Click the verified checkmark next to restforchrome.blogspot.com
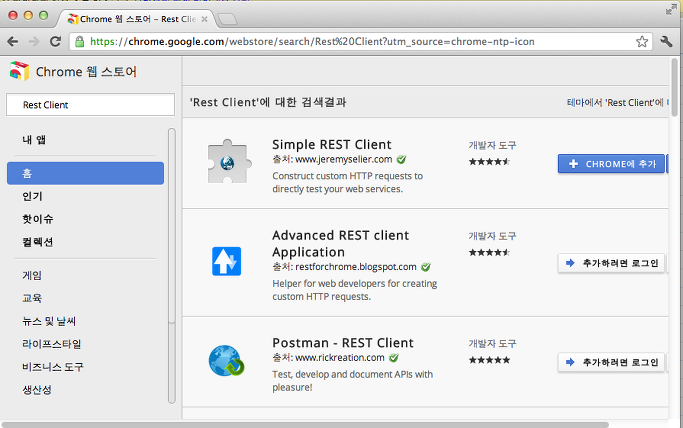 tap(426, 267)
